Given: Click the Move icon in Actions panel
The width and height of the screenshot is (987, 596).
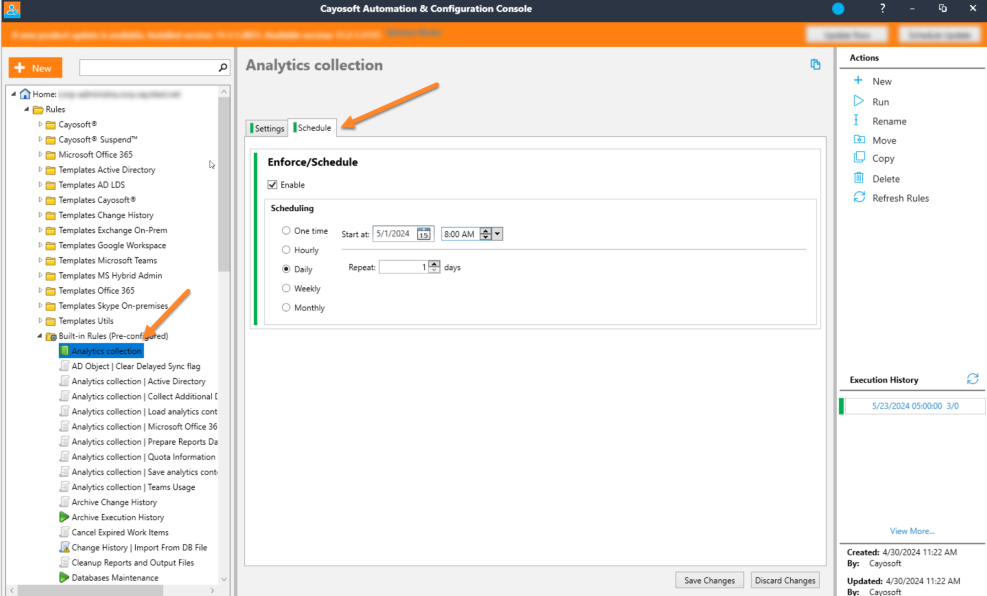Looking at the screenshot, I should coord(859,140).
